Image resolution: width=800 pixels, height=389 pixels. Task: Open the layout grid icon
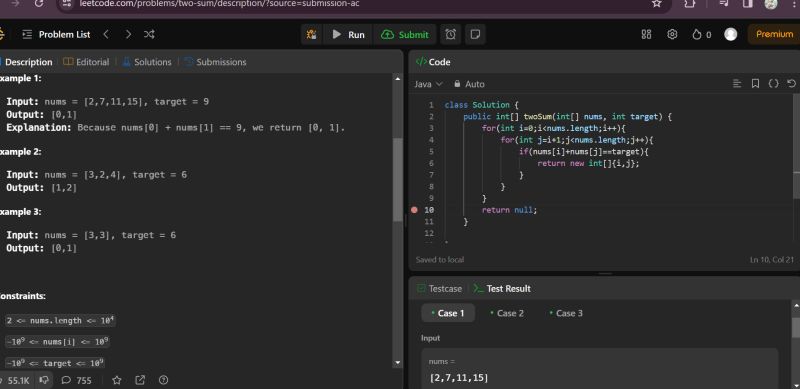tap(646, 34)
